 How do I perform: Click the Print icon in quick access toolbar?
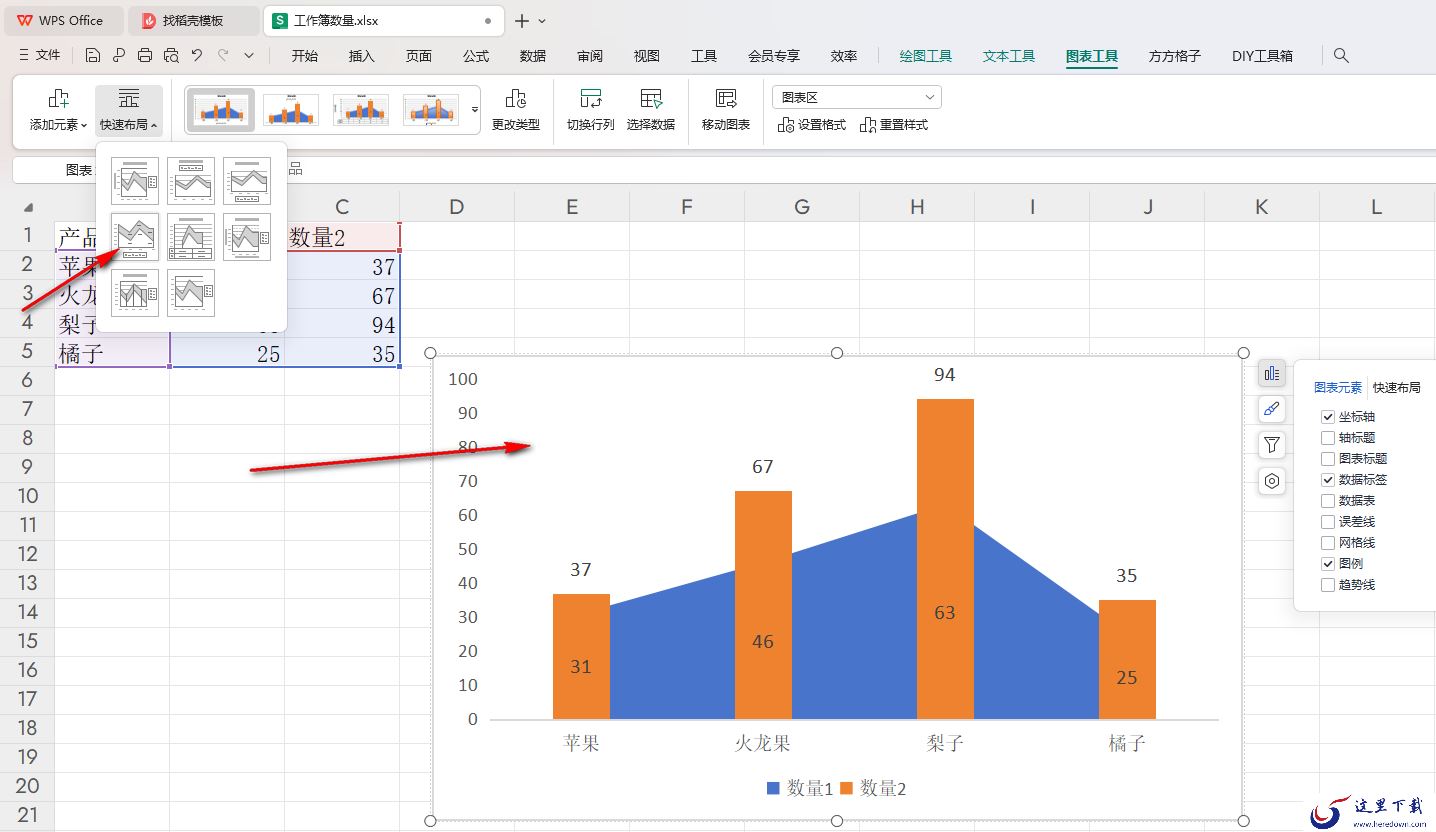[x=145, y=56]
